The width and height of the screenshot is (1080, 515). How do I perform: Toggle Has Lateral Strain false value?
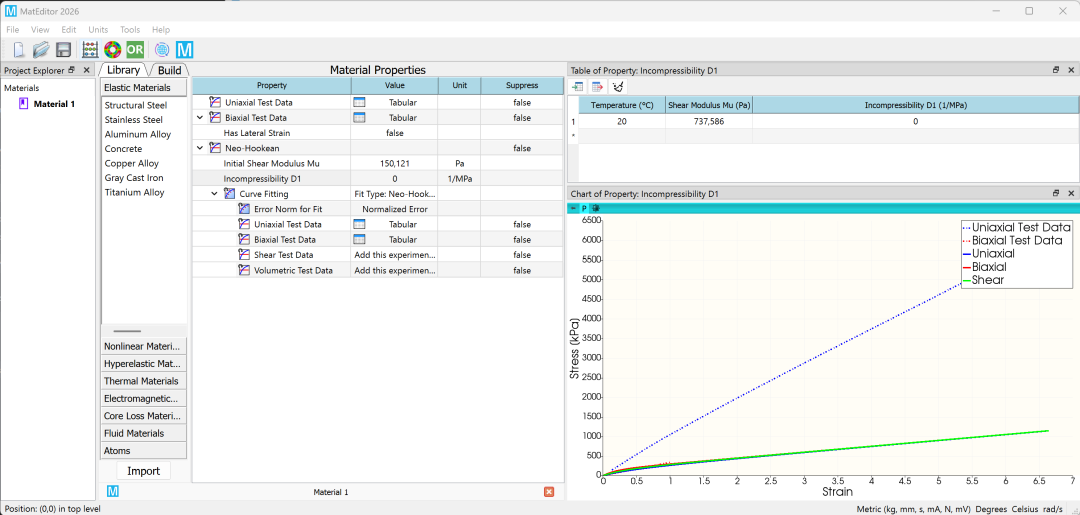pyautogui.click(x=395, y=133)
